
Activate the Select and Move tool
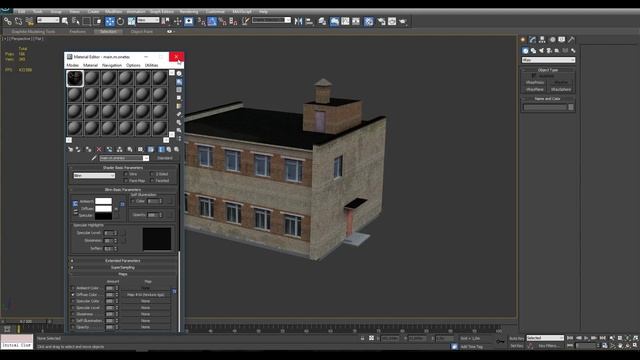[110, 21]
